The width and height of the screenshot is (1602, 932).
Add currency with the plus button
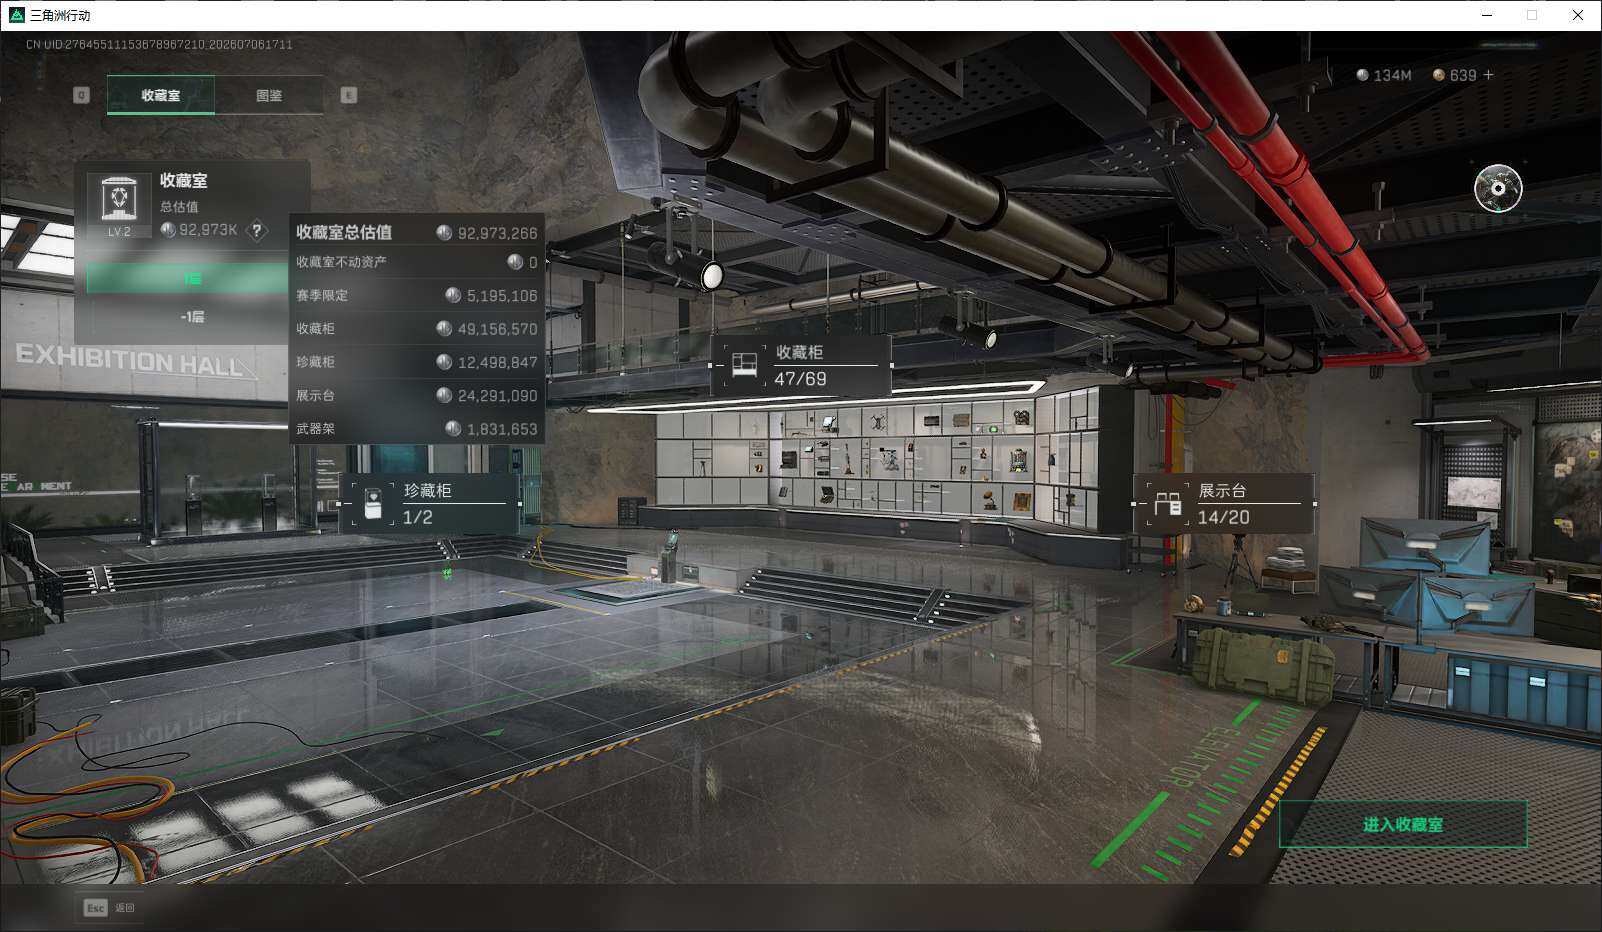(1488, 75)
